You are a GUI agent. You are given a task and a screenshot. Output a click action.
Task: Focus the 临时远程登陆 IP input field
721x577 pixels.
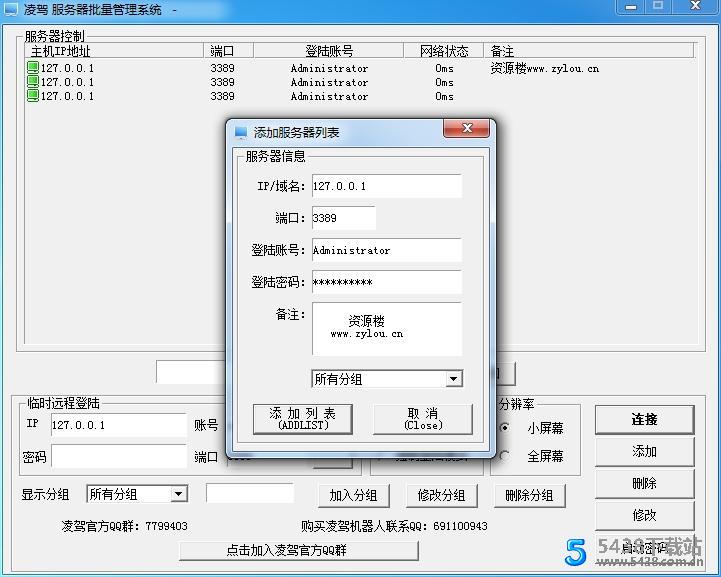(x=119, y=425)
